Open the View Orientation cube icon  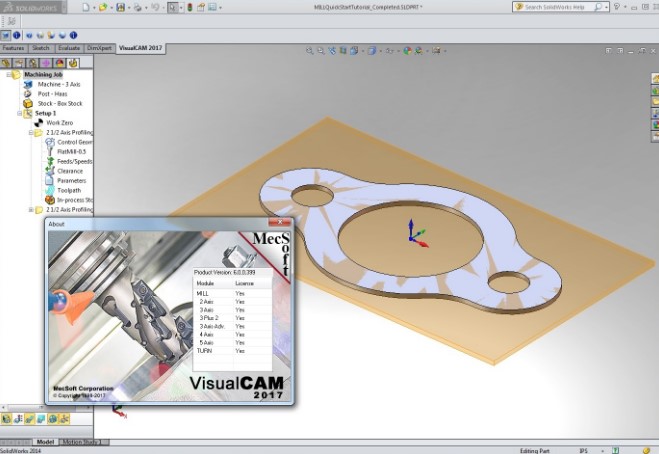pos(354,51)
